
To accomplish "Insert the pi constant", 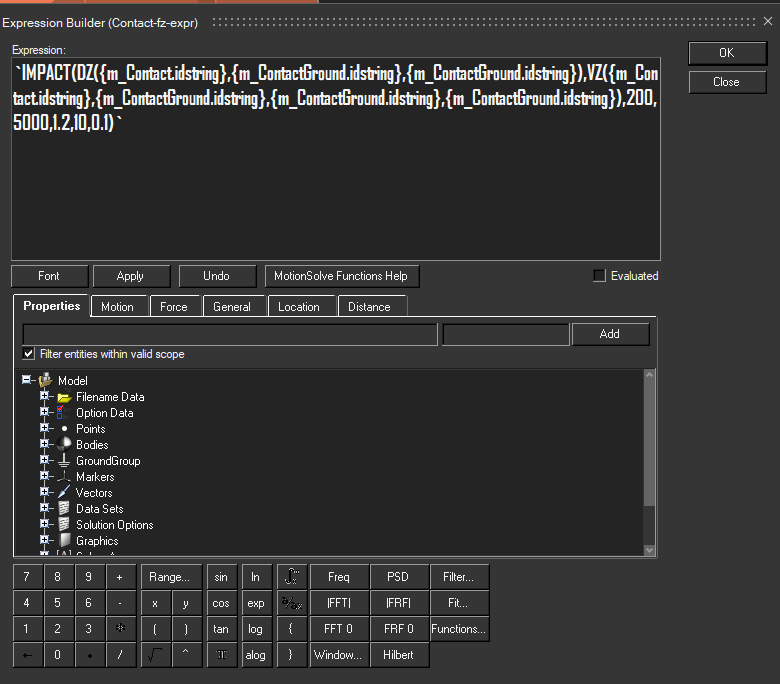I will [221, 655].
